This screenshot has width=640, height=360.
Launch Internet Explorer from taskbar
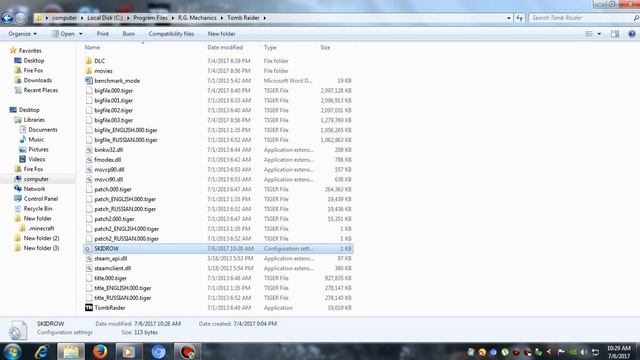[41, 351]
